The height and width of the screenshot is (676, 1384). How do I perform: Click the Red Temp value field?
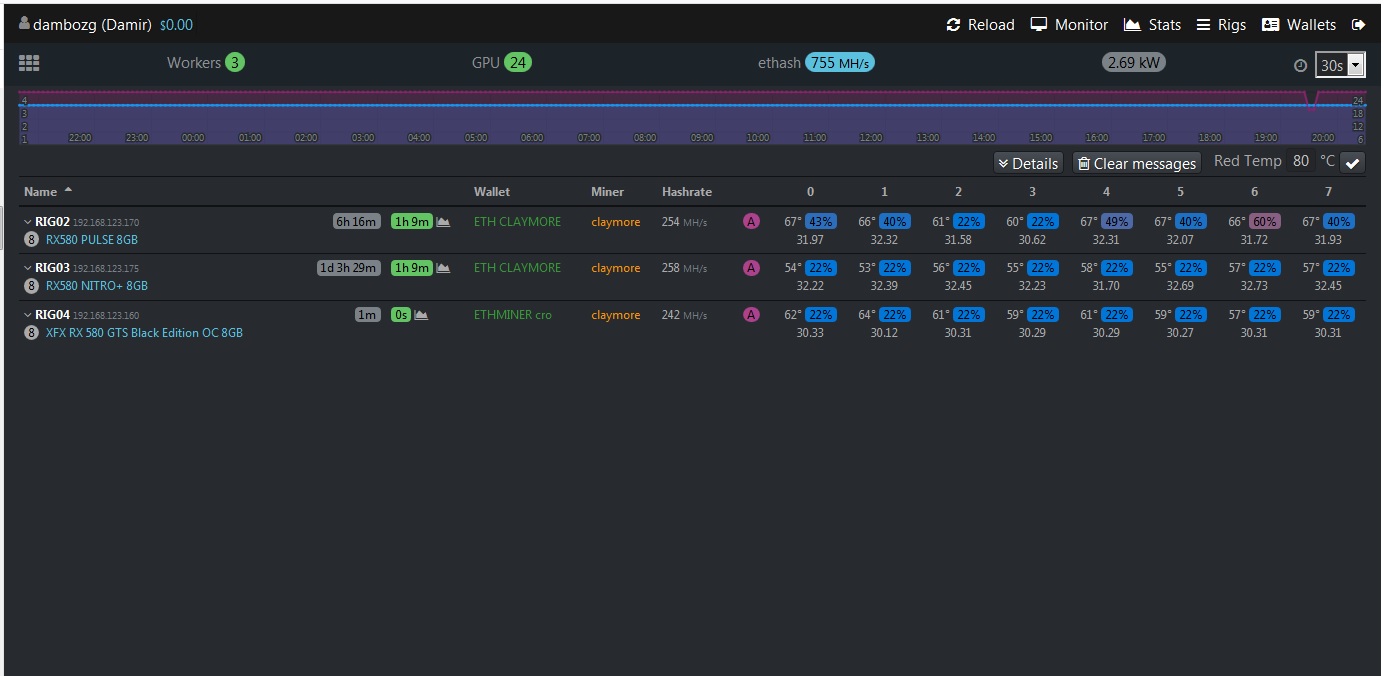tap(1300, 161)
